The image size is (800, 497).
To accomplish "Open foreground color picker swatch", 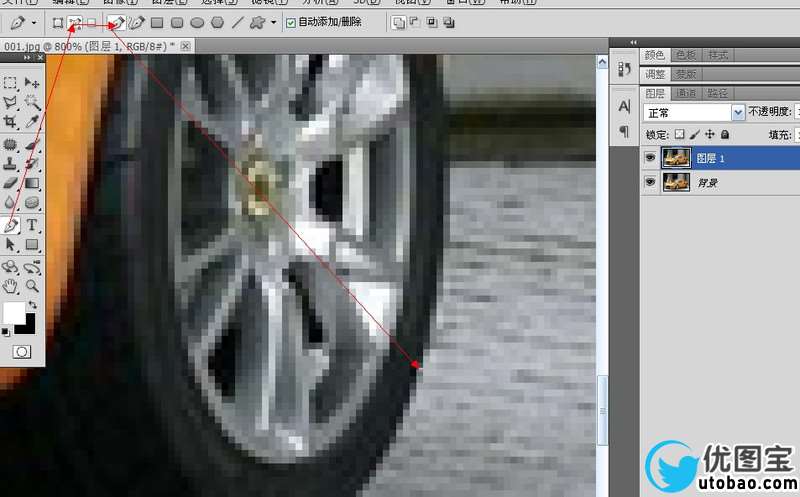I will pyautogui.click(x=12, y=311).
